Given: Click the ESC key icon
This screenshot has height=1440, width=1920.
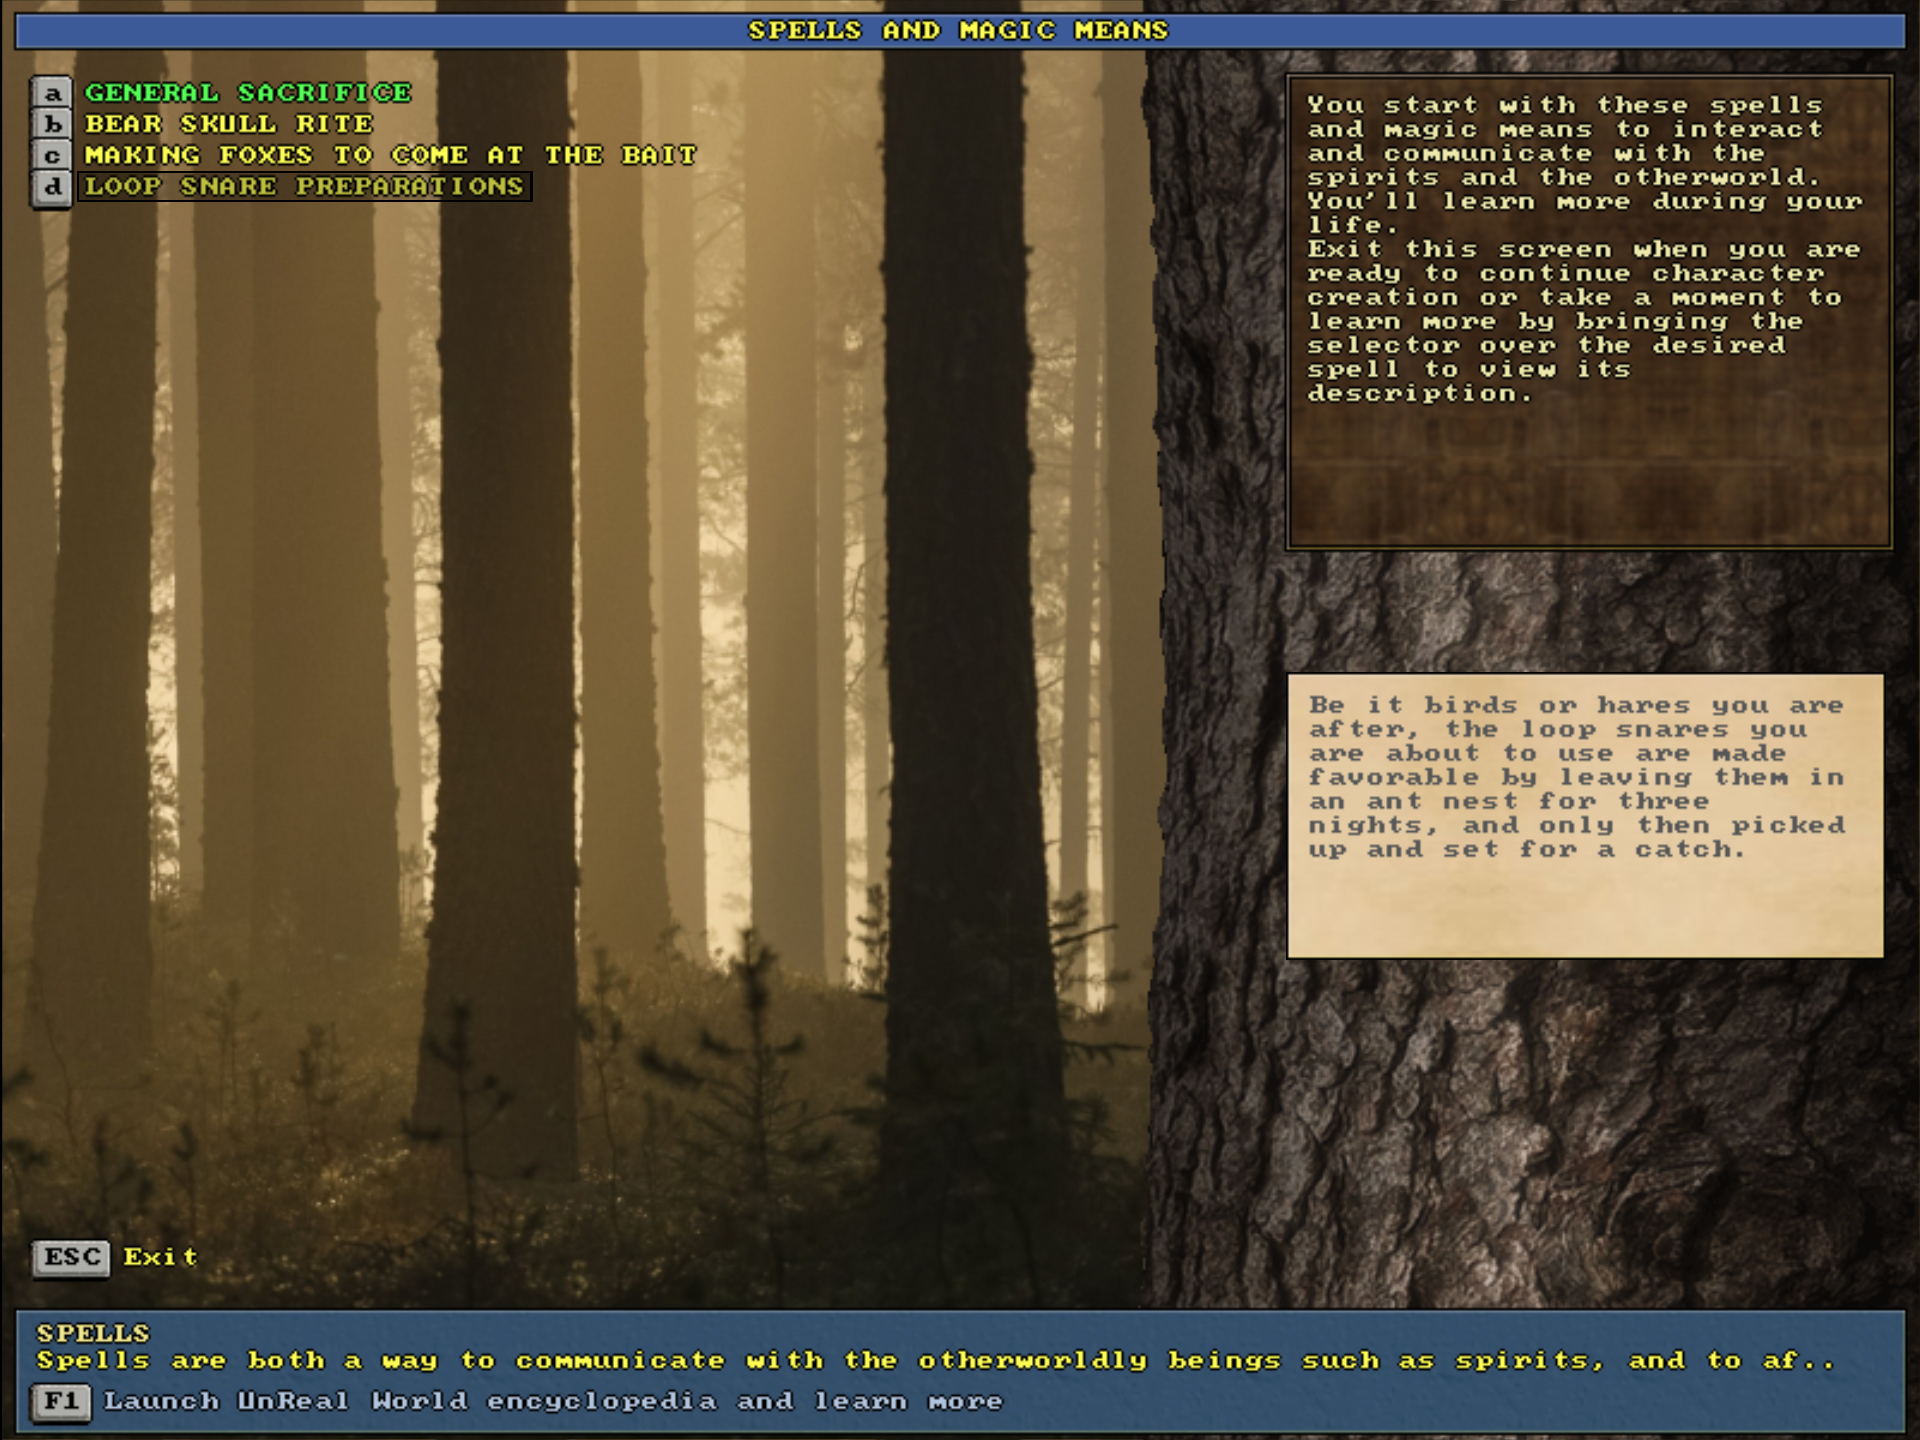Looking at the screenshot, I should [71, 1257].
